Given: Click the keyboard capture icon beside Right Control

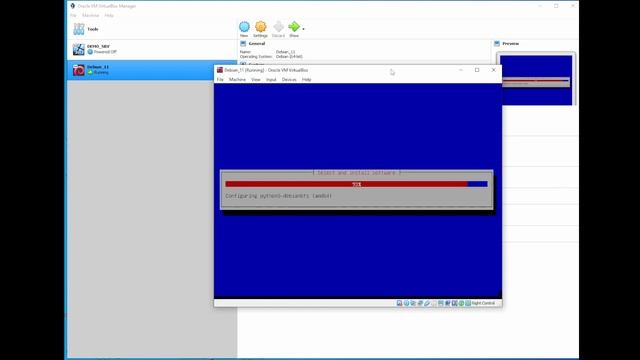Looking at the screenshot, I should (x=468, y=303).
